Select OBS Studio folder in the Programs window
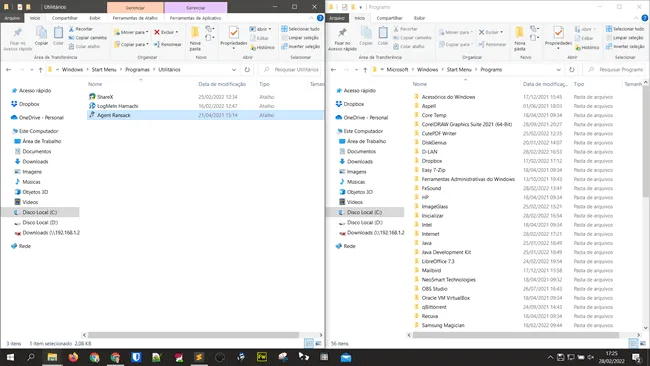This screenshot has height=366, width=650. click(434, 288)
